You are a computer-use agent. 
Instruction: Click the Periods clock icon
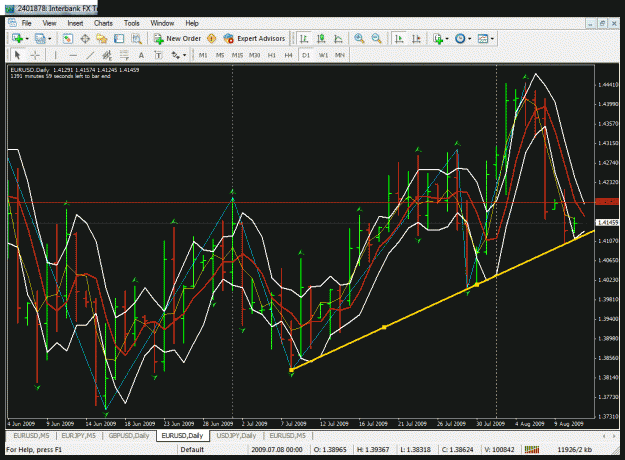(460, 39)
